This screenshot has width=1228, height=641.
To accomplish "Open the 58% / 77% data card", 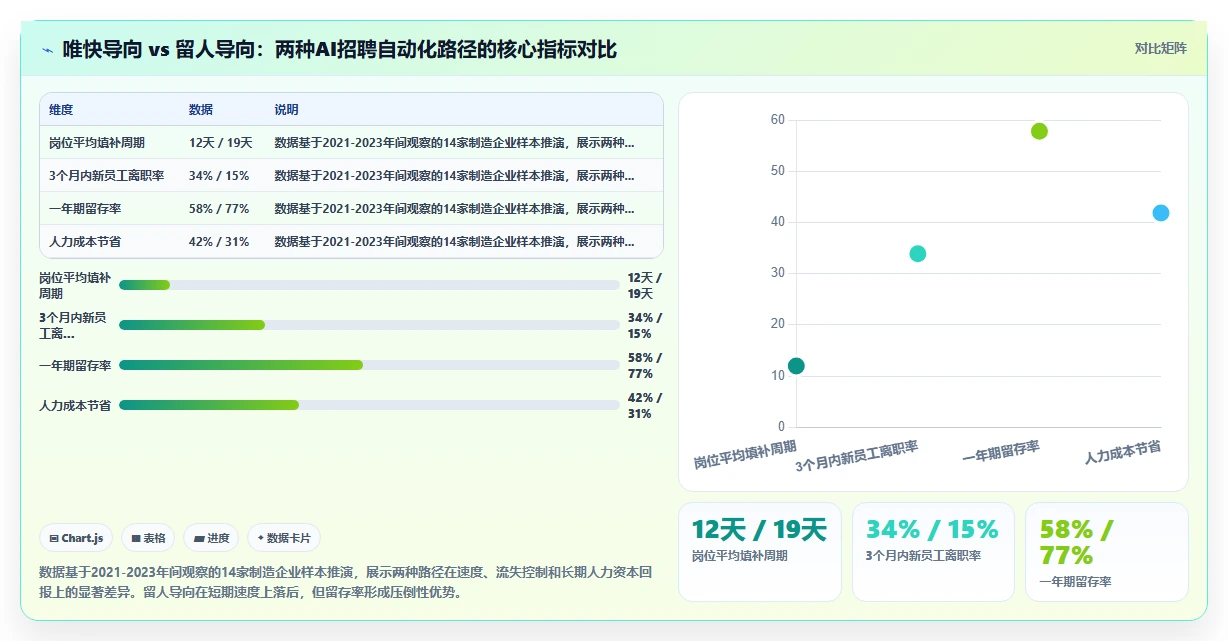I will click(x=1107, y=552).
